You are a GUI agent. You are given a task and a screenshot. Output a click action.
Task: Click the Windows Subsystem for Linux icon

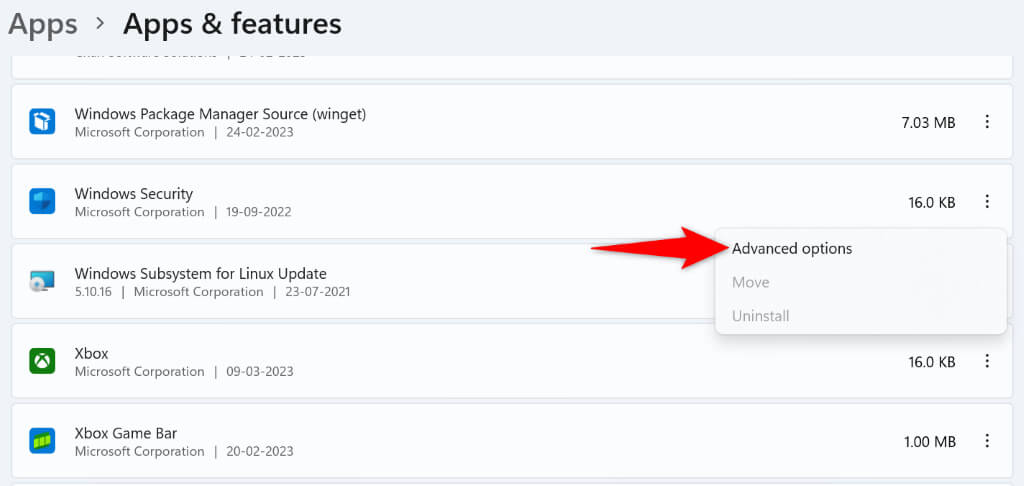point(42,281)
